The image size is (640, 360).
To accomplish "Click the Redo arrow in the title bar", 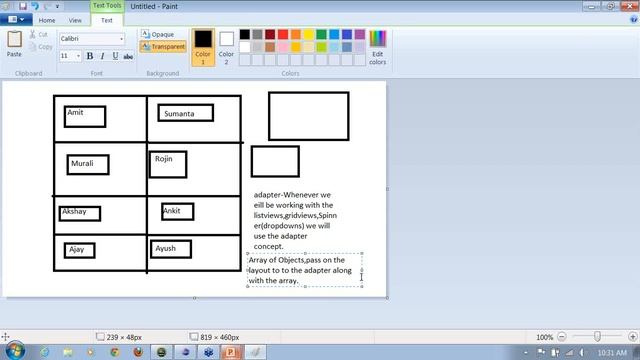I will point(47,6).
